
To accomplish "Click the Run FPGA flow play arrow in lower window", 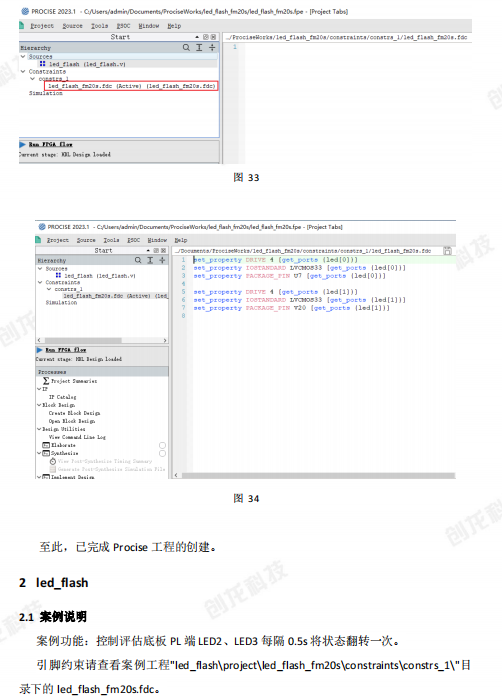I will pos(39,350).
